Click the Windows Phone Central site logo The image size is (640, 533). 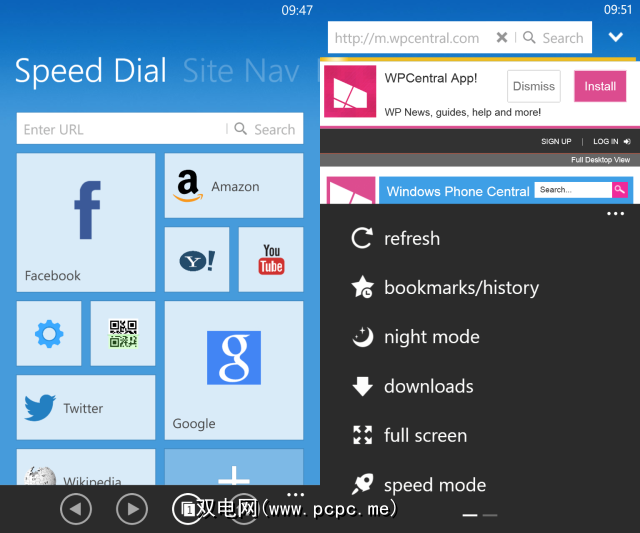point(351,190)
